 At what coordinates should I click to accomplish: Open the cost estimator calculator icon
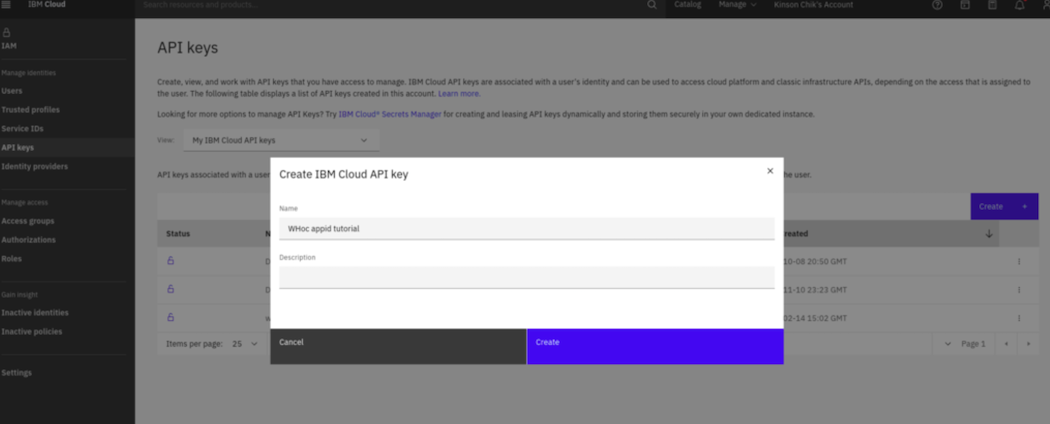tap(992, 5)
